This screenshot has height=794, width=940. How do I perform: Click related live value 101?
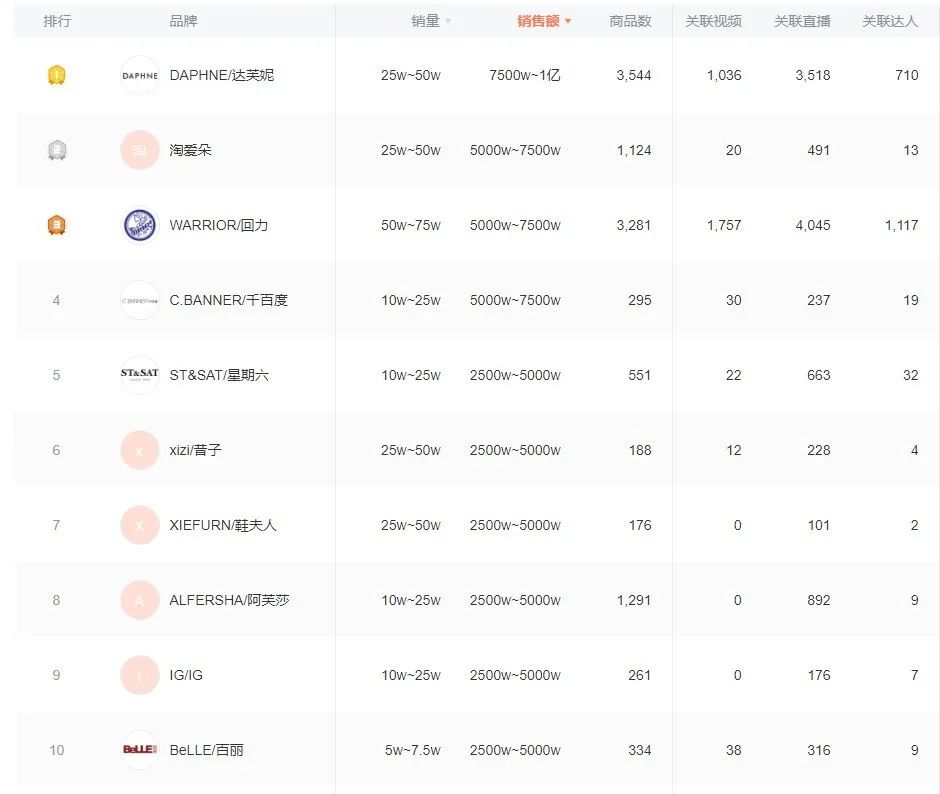tap(818, 525)
